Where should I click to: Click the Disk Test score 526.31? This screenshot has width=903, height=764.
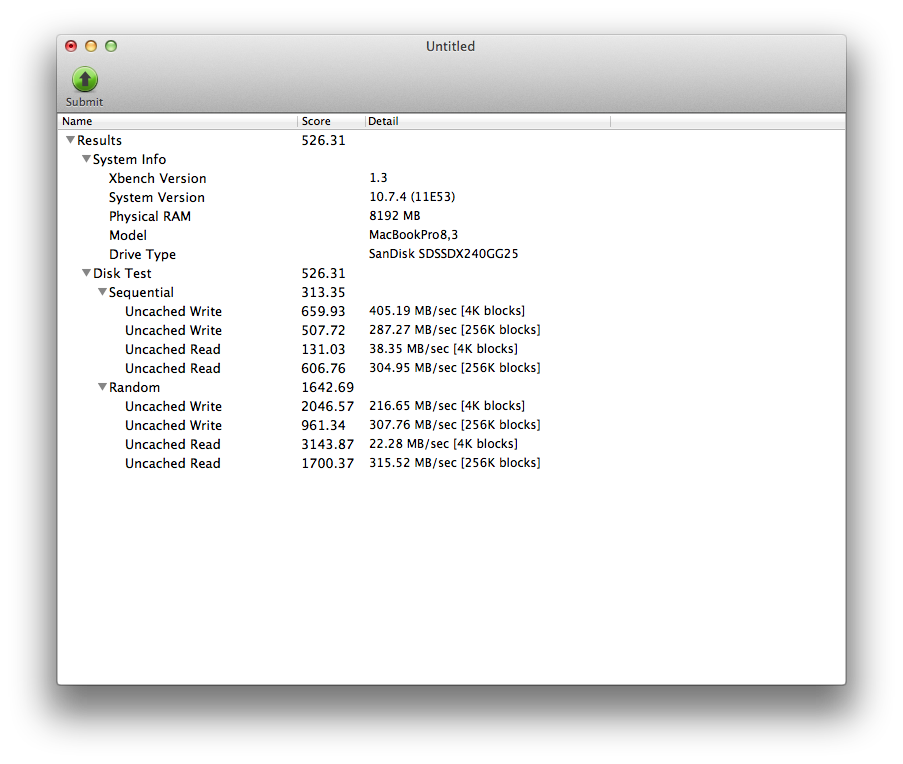coord(323,273)
